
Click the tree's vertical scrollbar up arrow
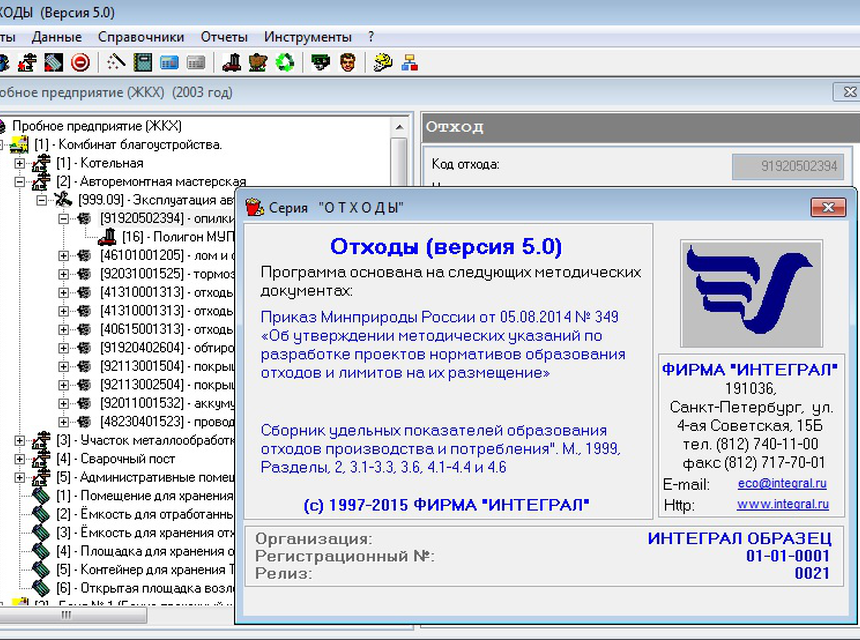(x=399, y=127)
